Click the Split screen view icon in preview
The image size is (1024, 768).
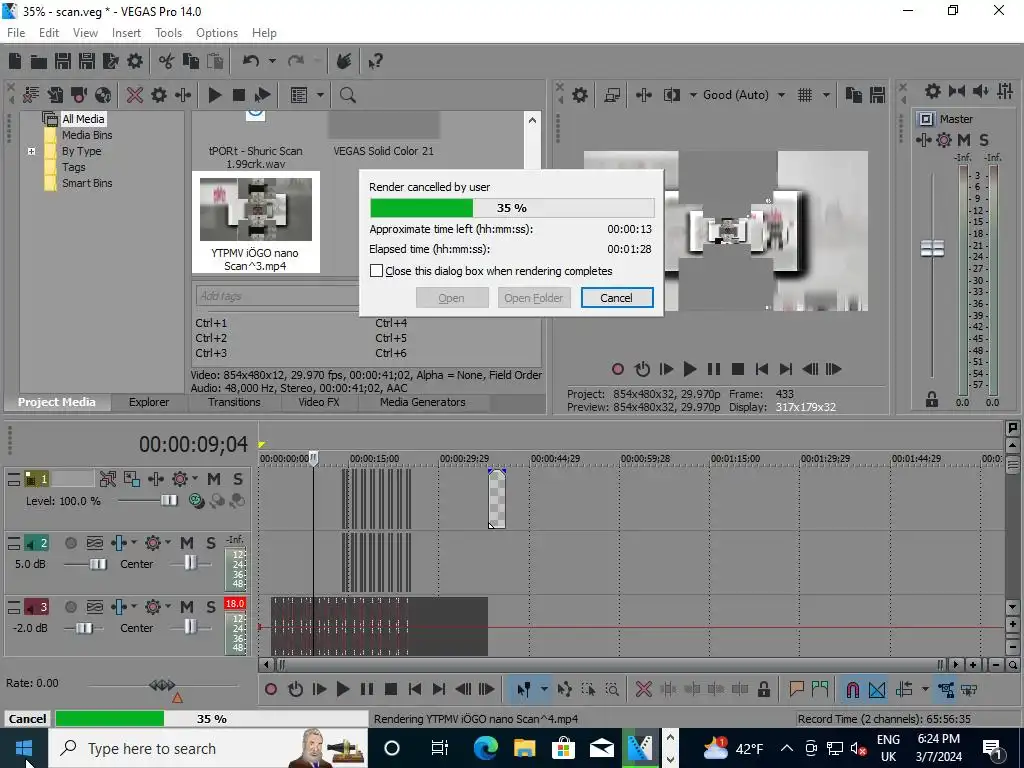point(672,95)
